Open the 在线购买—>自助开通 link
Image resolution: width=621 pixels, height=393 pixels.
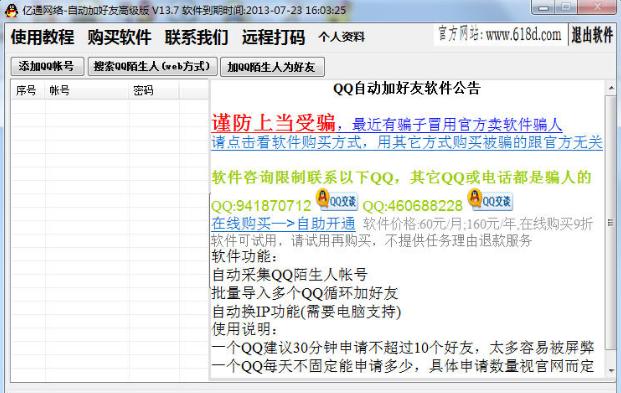(x=284, y=224)
